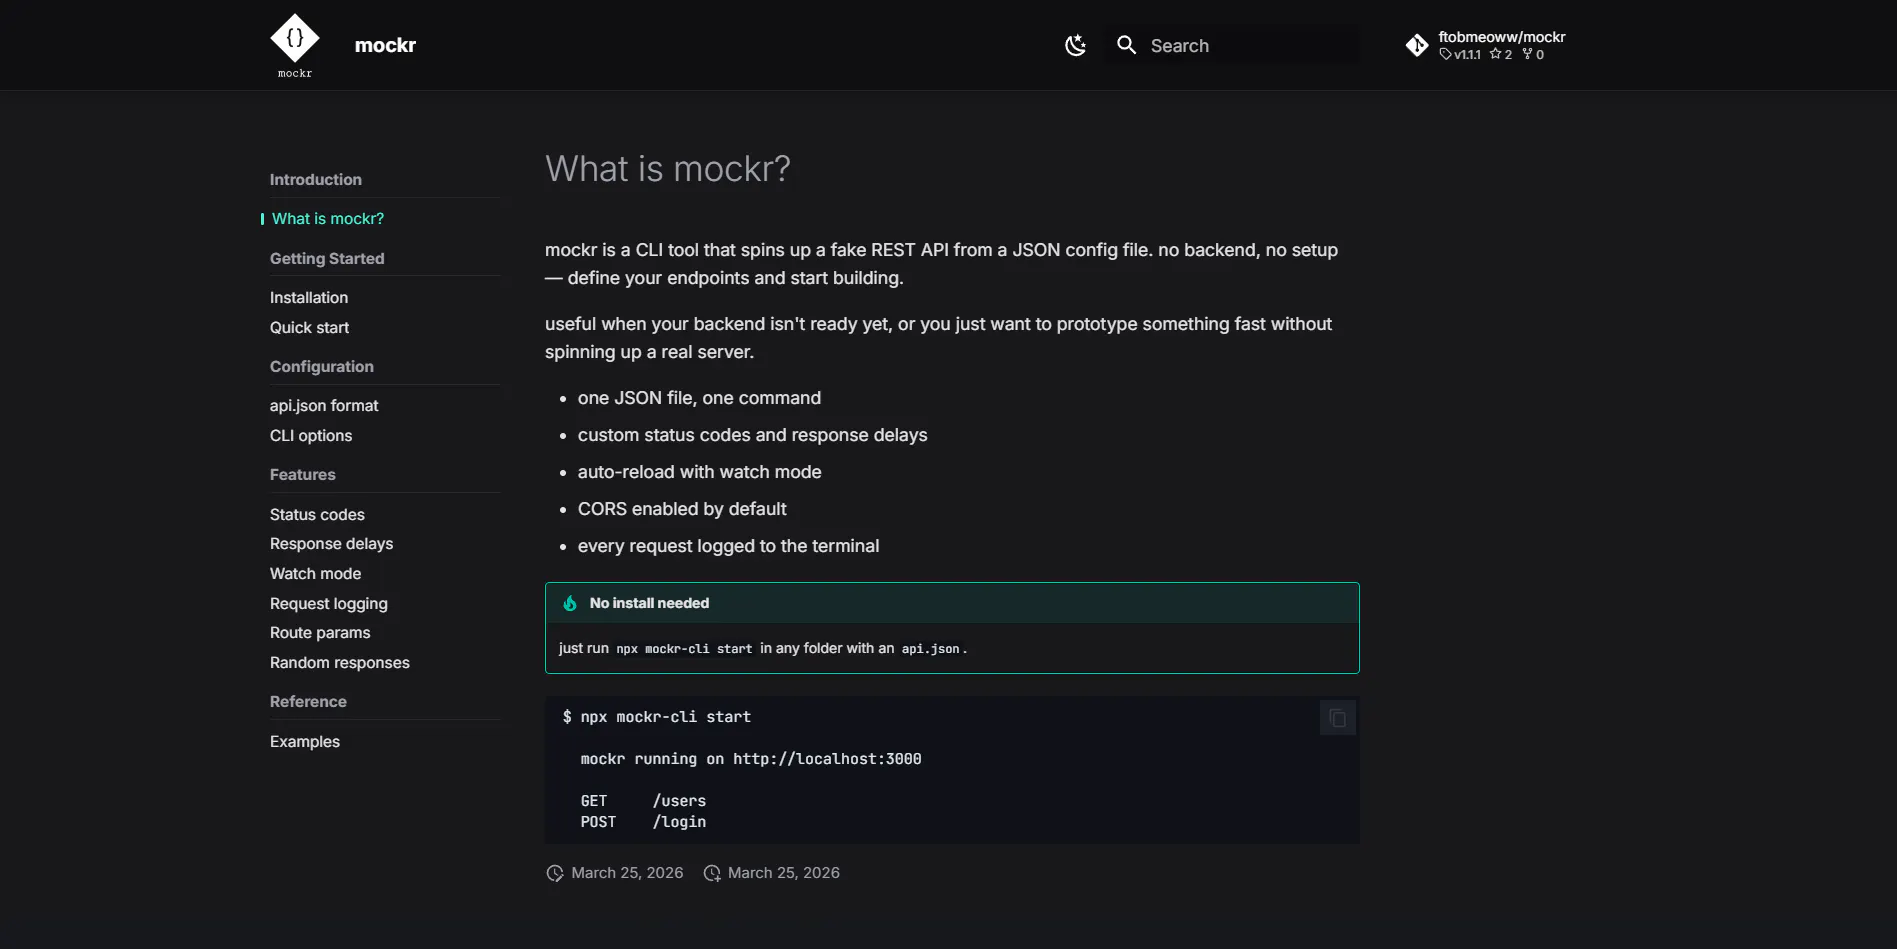Go to the Installation page

point(309,297)
